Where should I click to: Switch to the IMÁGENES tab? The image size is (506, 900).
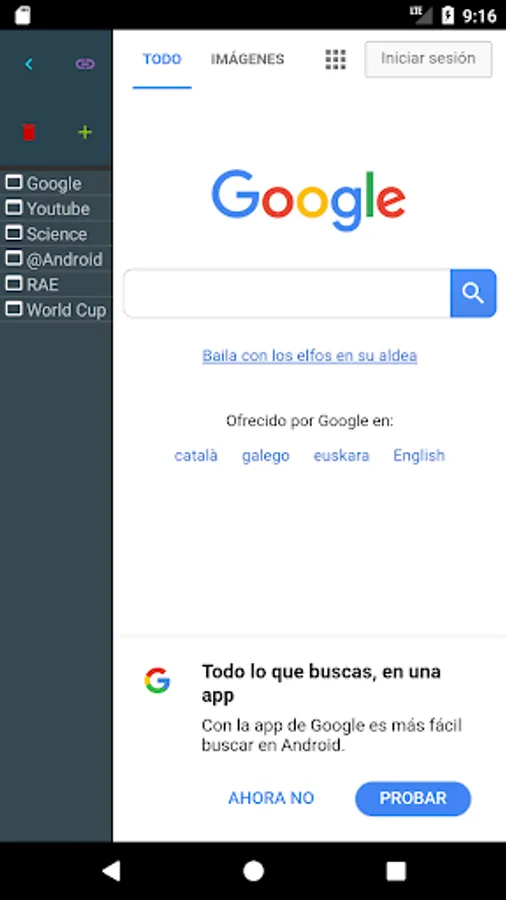247,59
